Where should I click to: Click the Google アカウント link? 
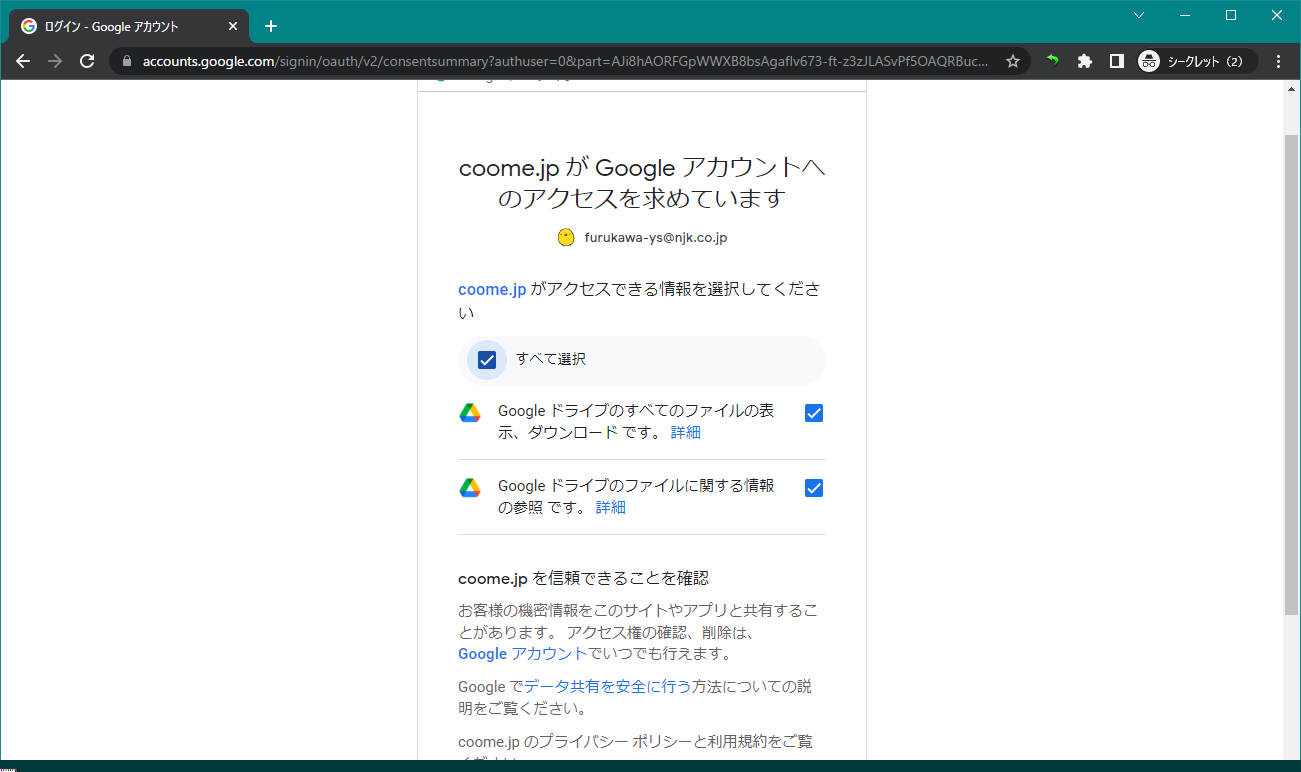(522, 653)
